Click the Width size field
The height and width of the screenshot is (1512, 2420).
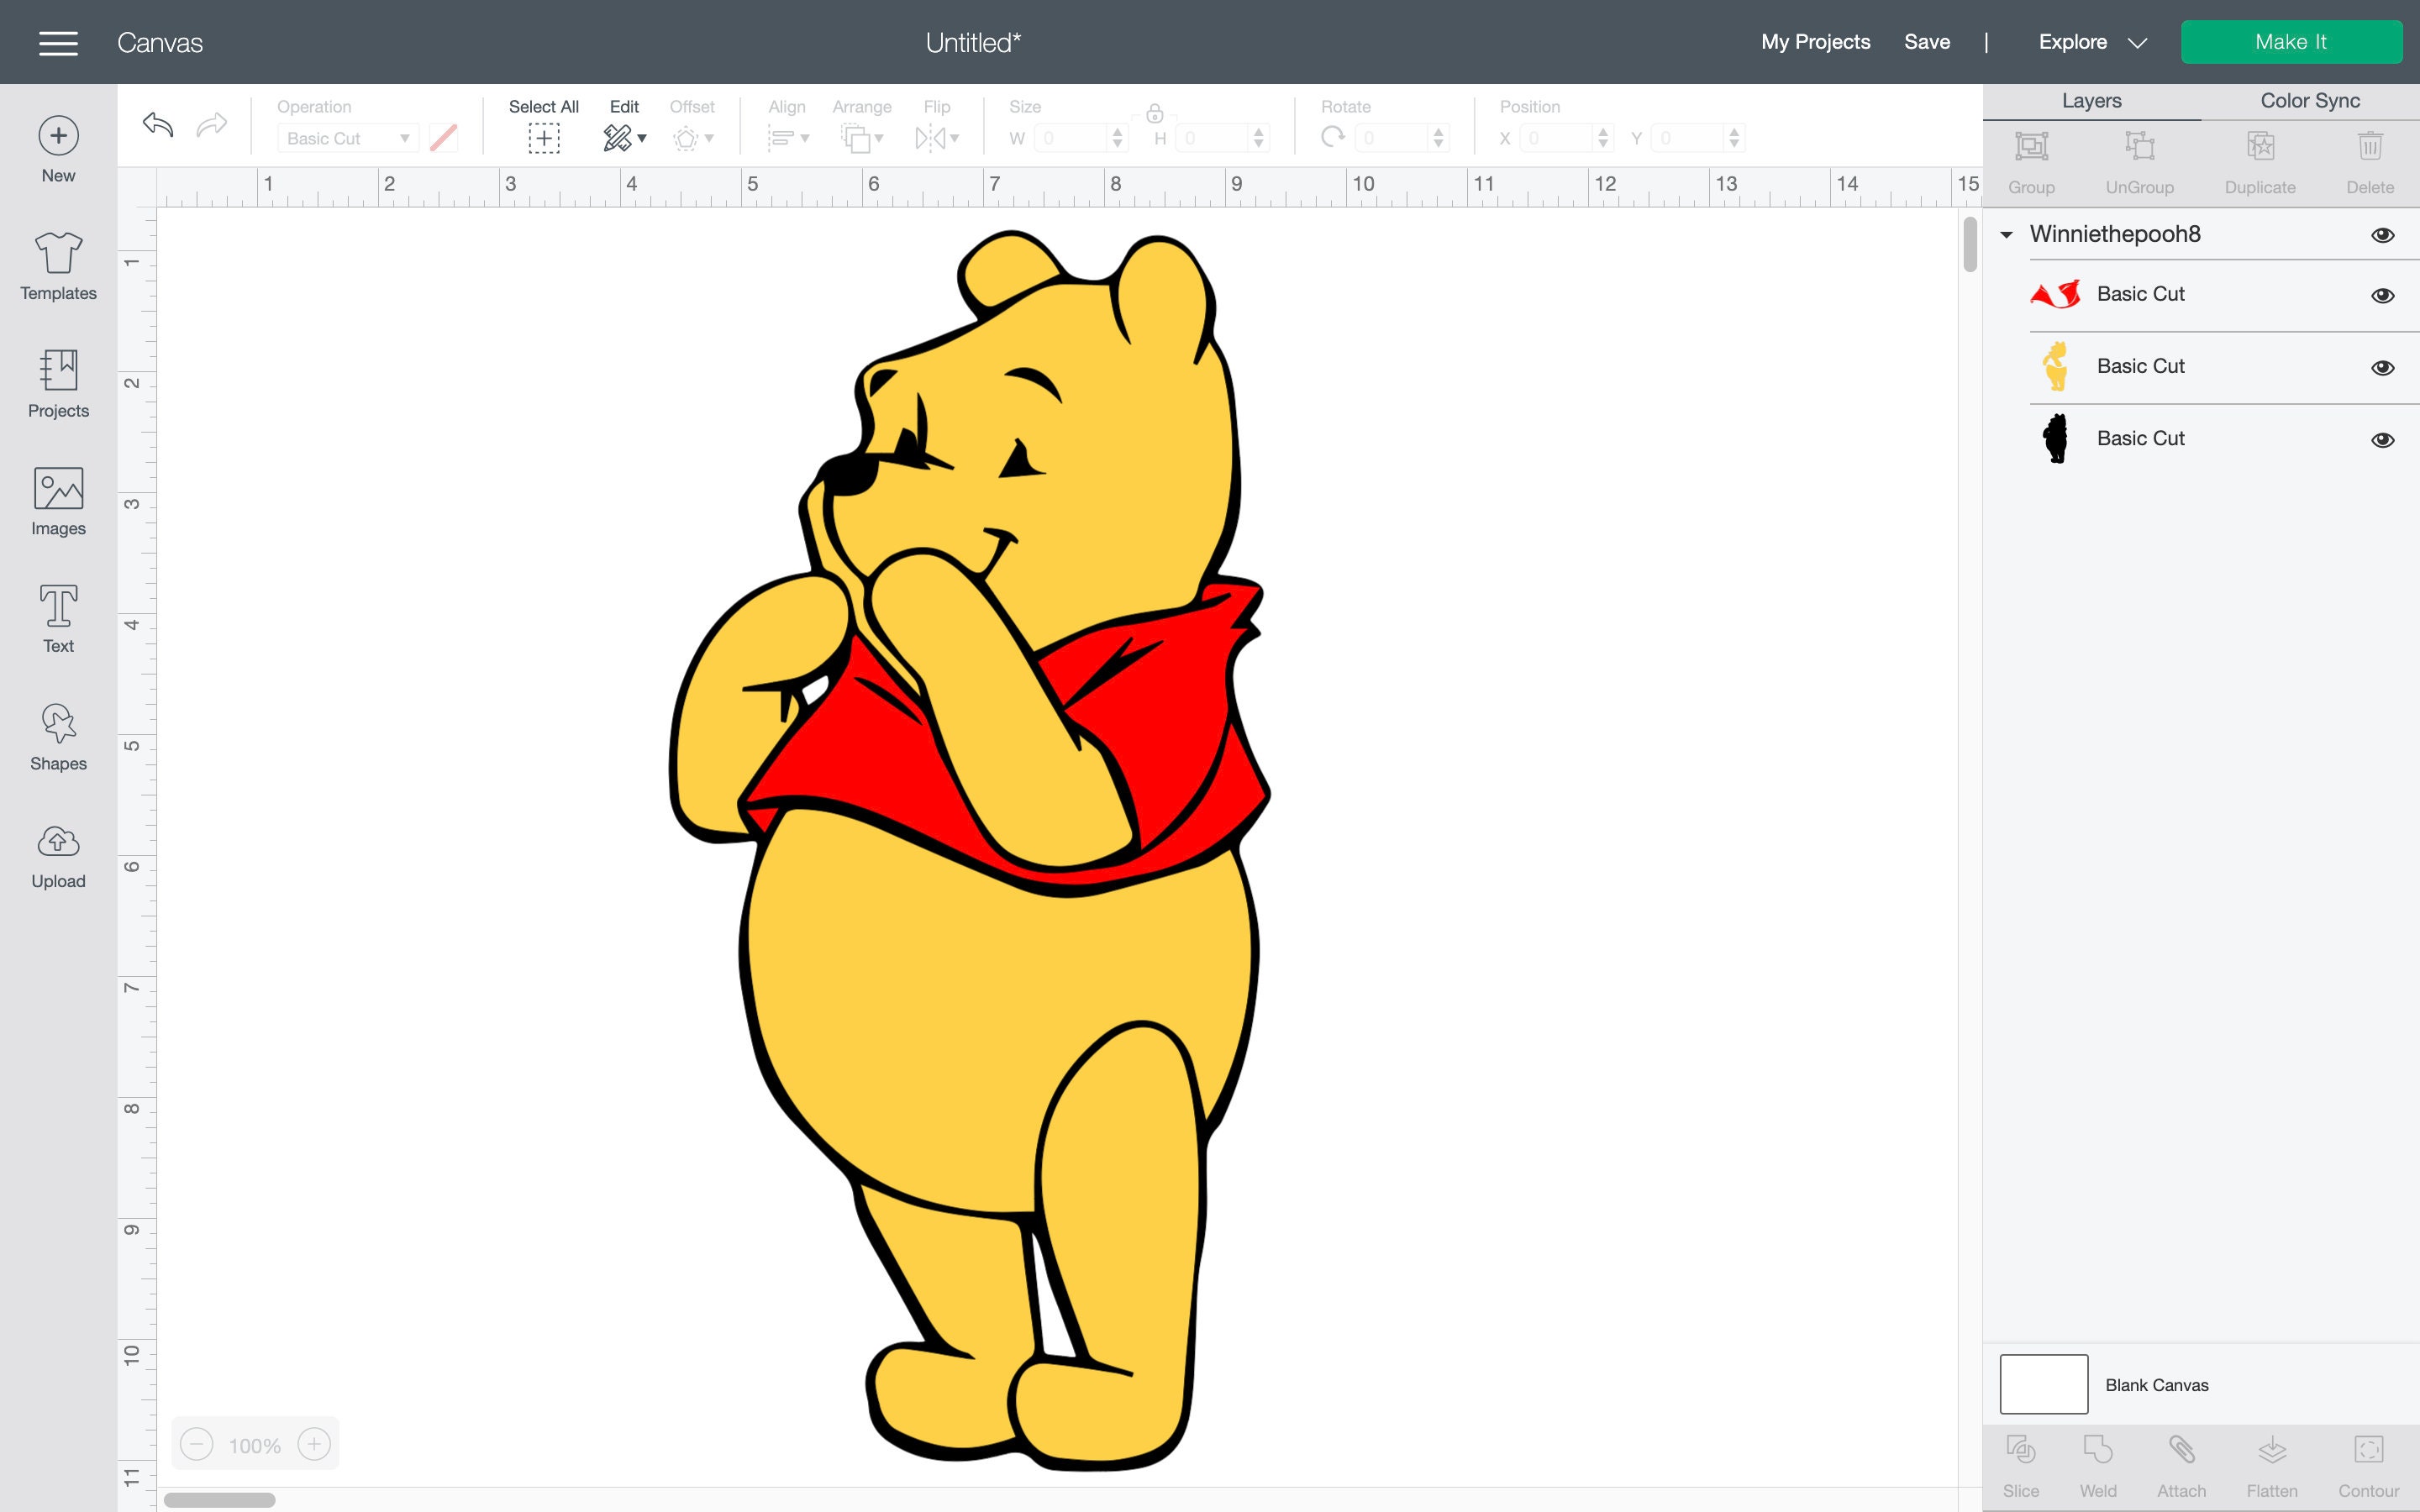coord(1071,138)
